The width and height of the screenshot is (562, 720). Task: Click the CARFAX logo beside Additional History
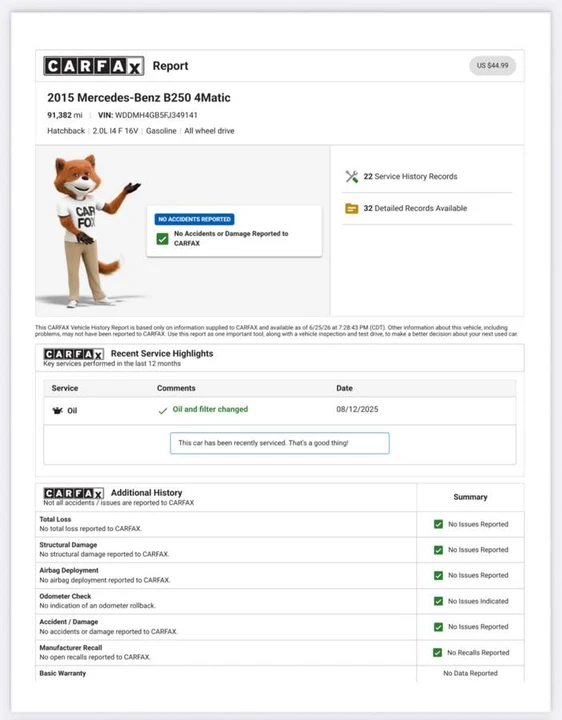click(x=73, y=493)
